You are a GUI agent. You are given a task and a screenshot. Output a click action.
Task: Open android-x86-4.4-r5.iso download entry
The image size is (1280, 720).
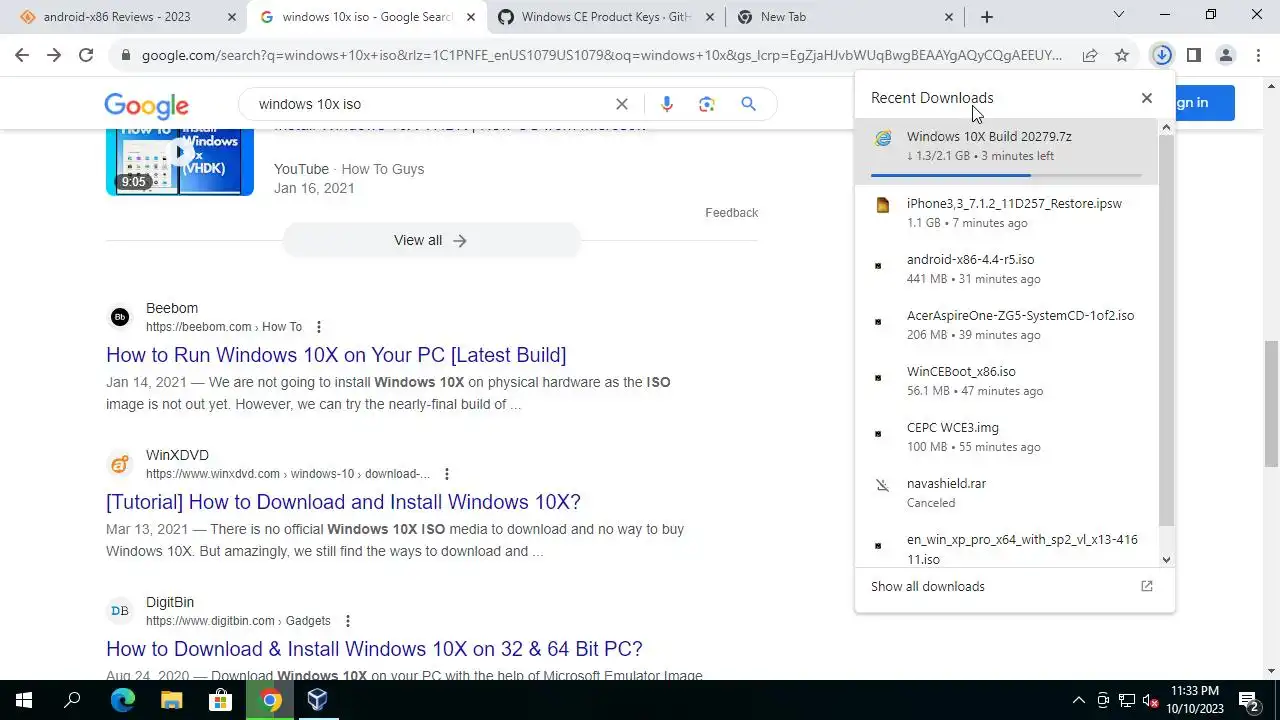1007,269
